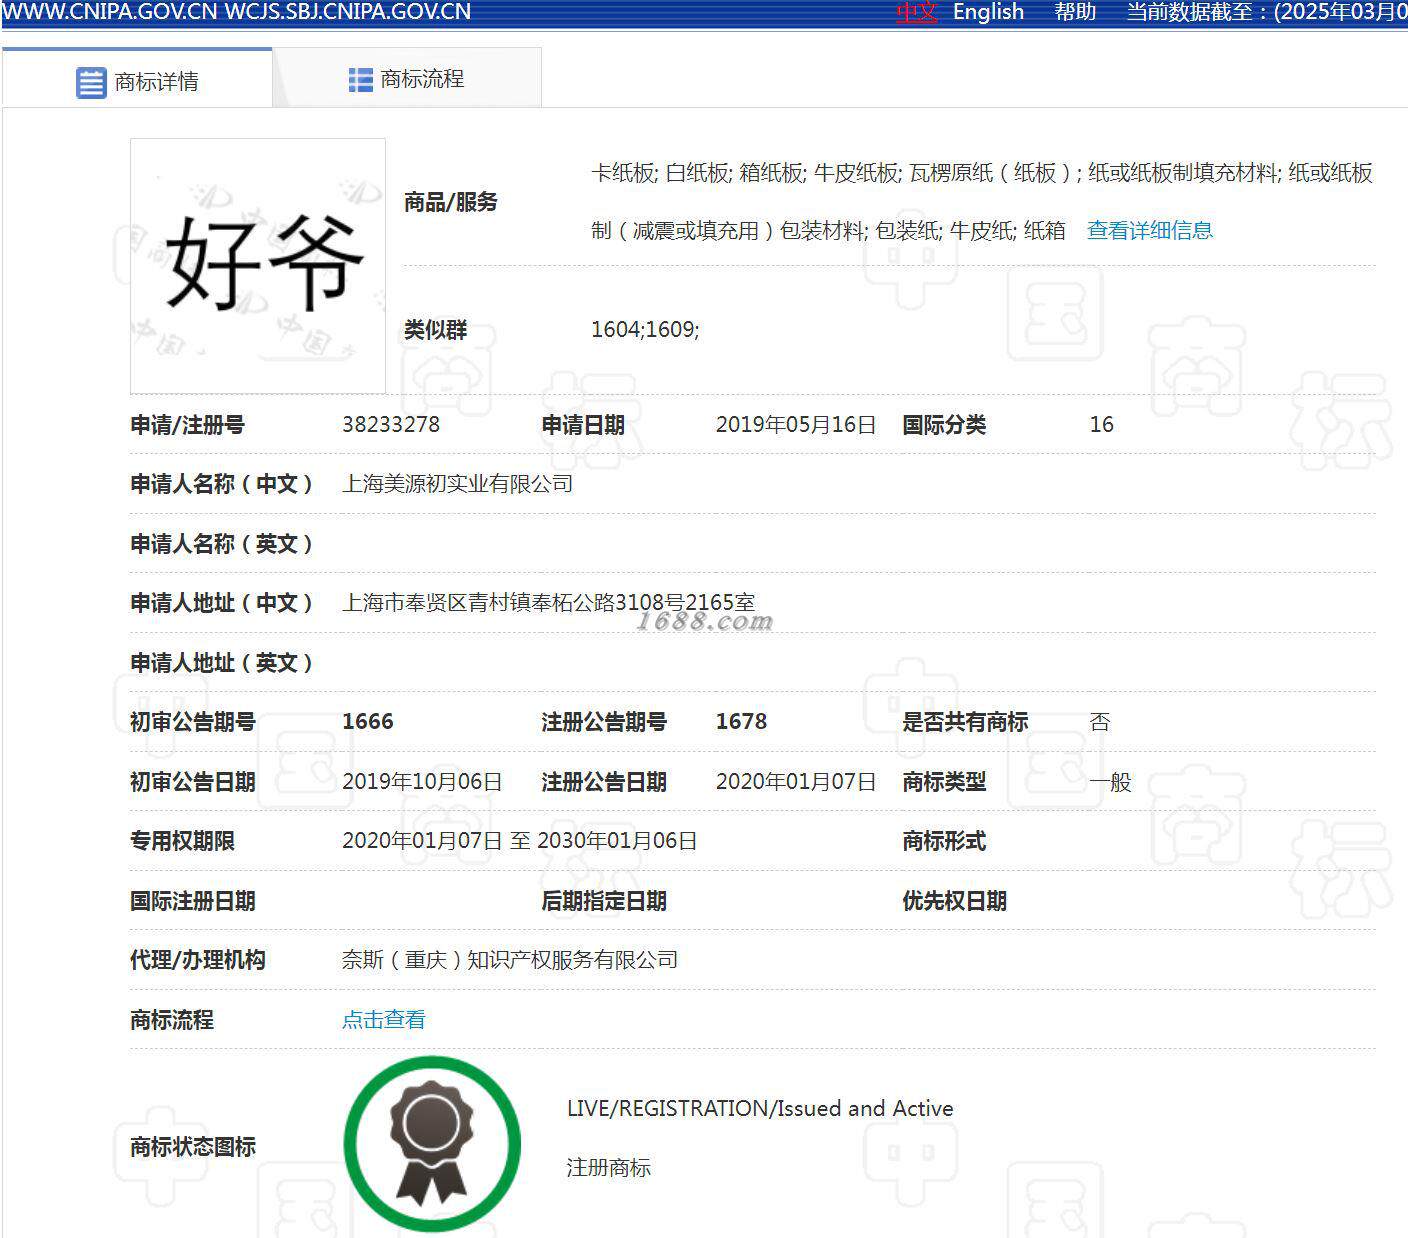Click the 国际分类 field label

tap(944, 424)
